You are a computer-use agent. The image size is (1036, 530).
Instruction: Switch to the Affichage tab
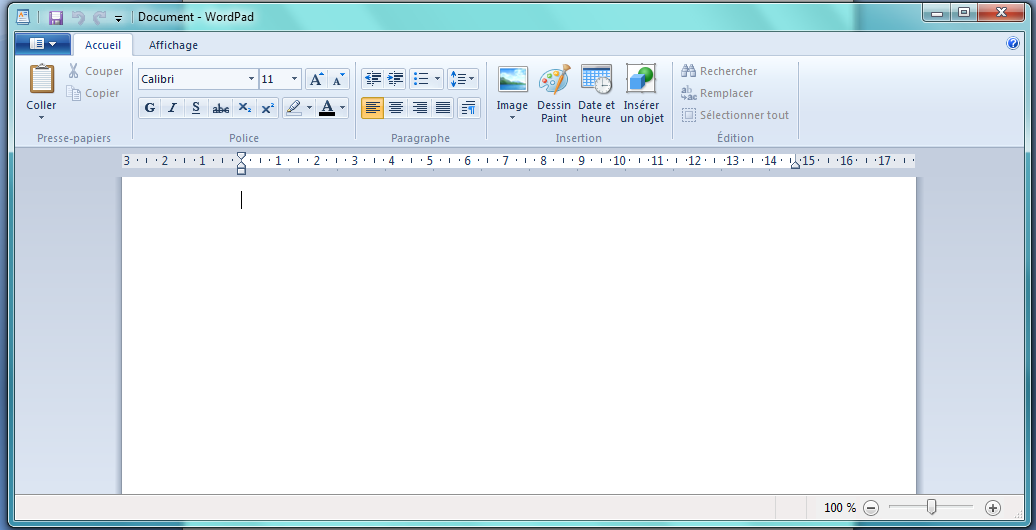click(x=173, y=45)
